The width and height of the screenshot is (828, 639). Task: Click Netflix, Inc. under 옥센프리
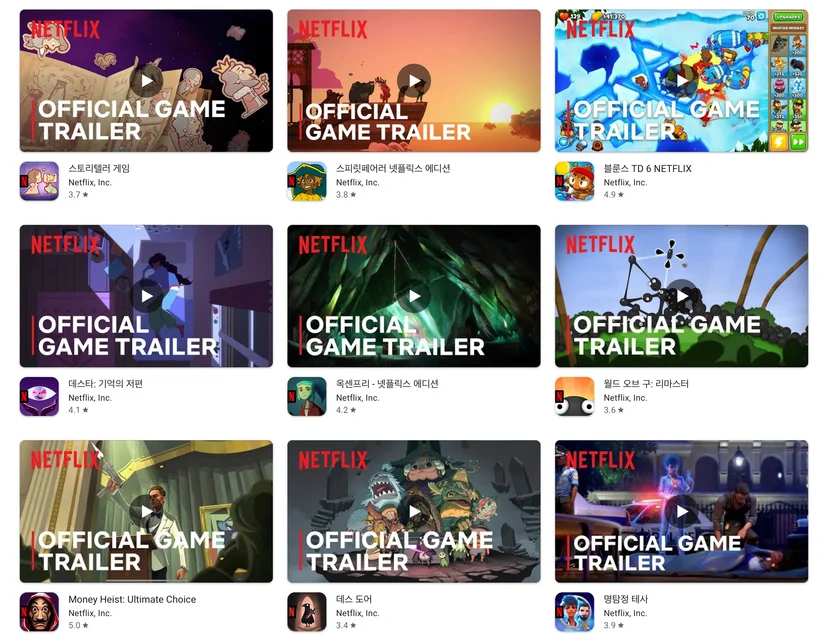(x=357, y=398)
